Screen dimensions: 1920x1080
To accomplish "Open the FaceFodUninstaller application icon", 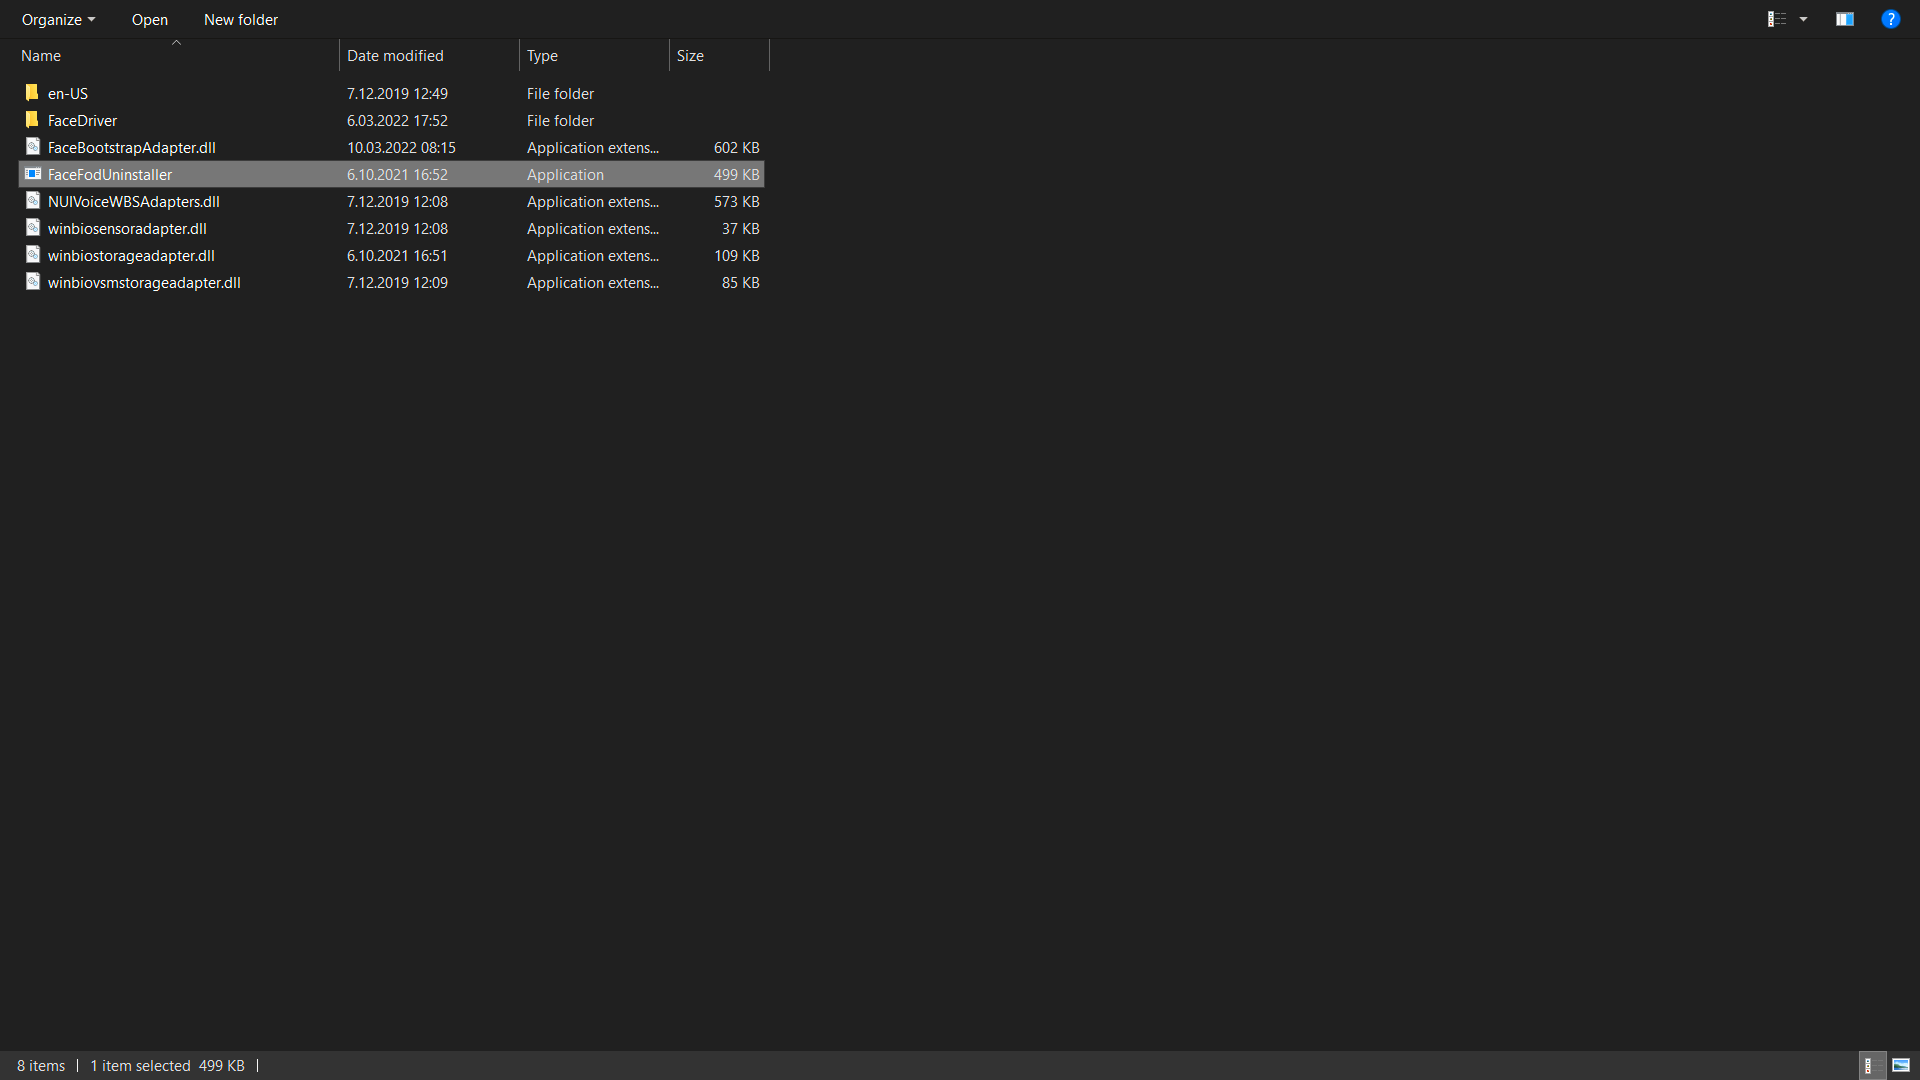I will 32,174.
